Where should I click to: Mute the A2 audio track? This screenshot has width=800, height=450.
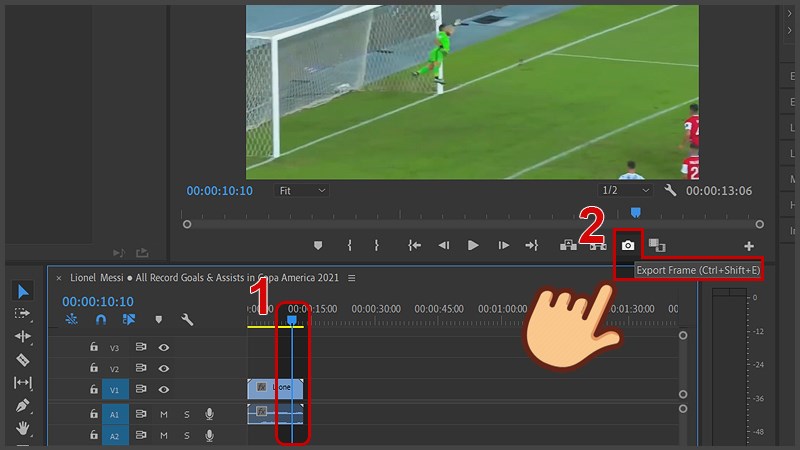(164, 436)
